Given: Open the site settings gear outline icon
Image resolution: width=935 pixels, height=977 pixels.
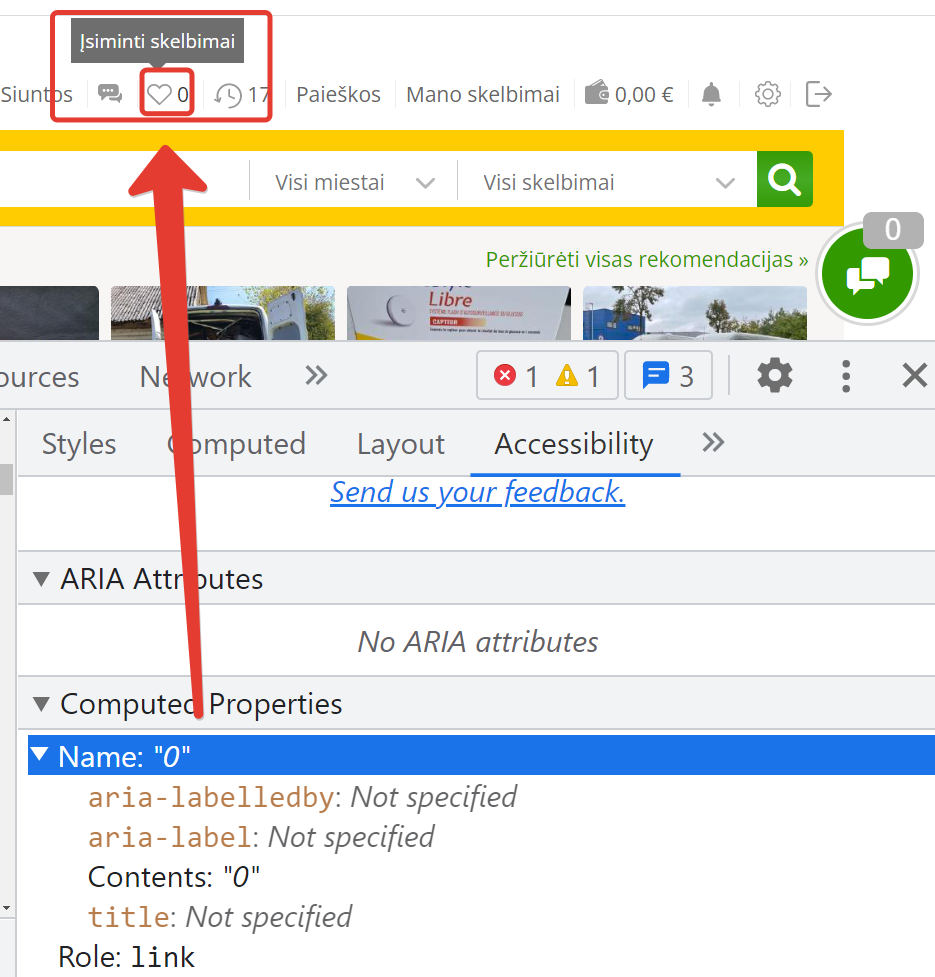Looking at the screenshot, I should click(x=767, y=95).
